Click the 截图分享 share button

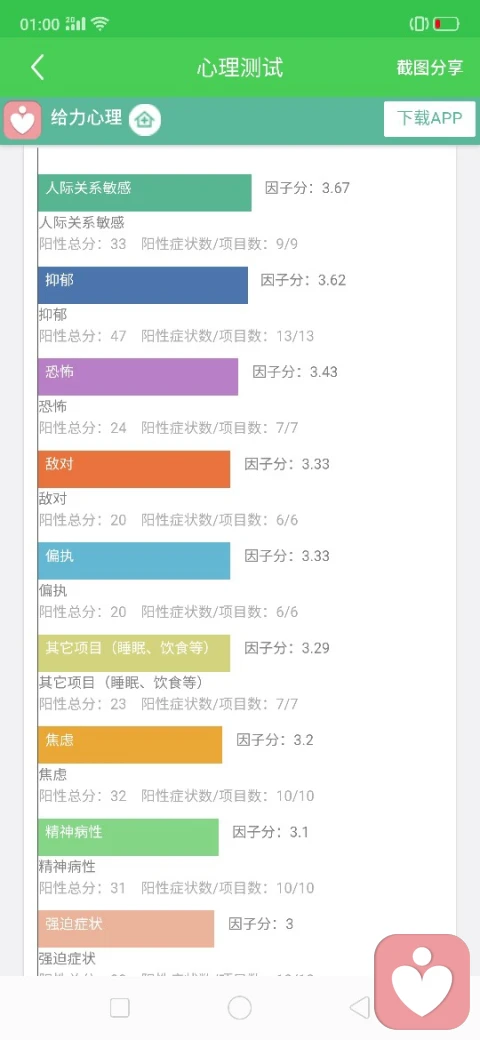[x=430, y=68]
